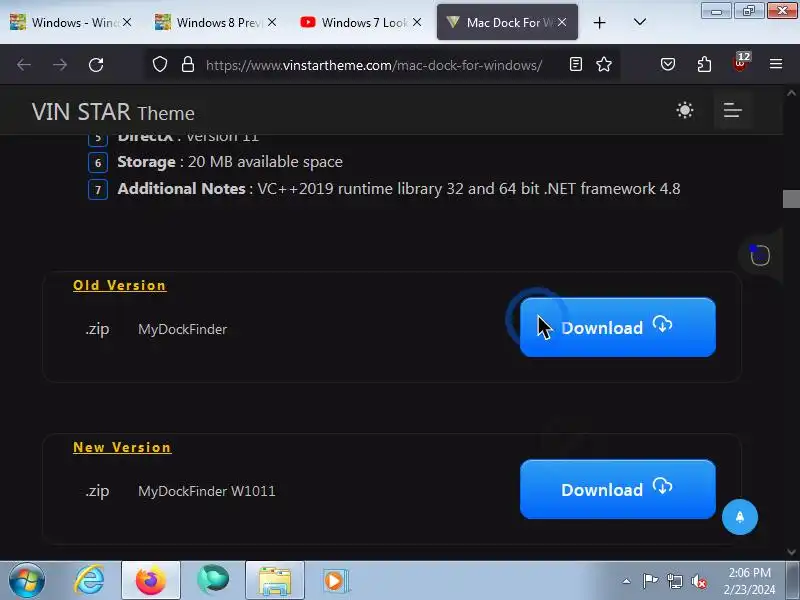Download the New Version MyDockFinder W1011
The image size is (800, 600).
click(617, 489)
